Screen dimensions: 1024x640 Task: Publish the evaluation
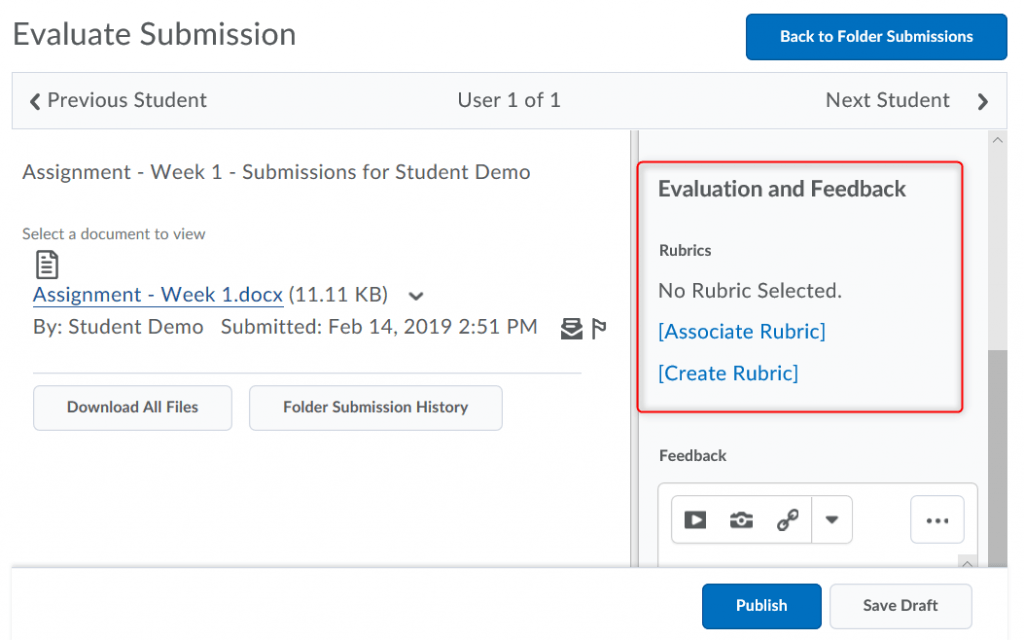[x=761, y=606]
